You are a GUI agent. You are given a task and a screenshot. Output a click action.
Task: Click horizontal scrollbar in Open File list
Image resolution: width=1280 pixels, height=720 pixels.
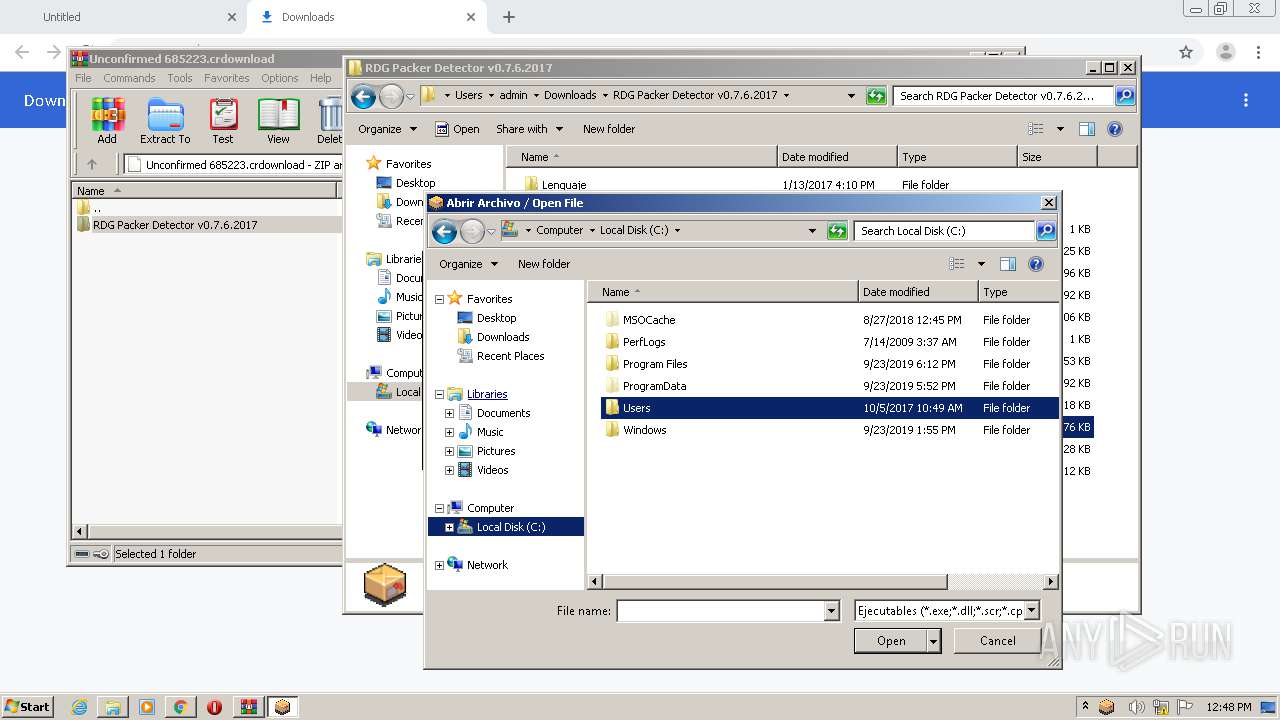(x=775, y=581)
